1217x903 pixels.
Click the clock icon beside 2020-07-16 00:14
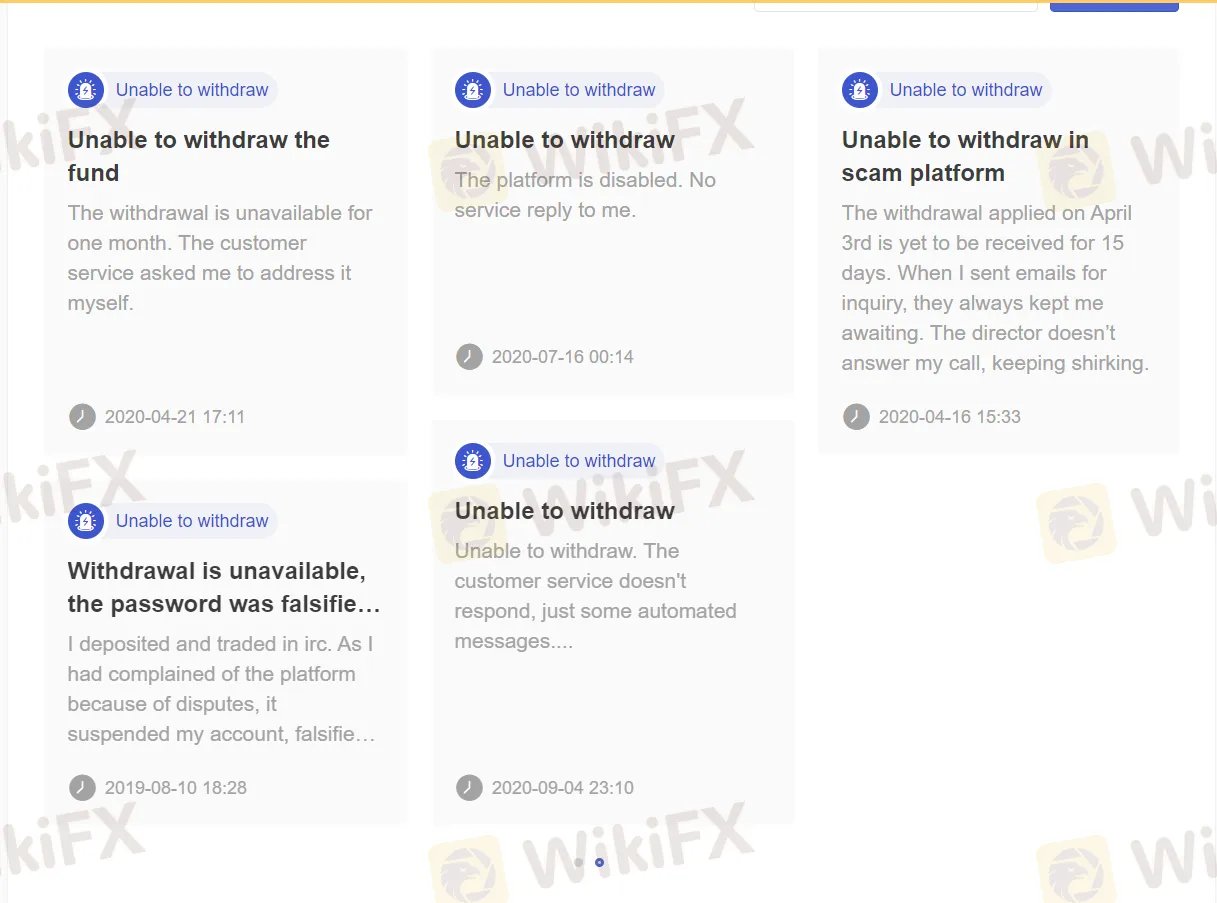469,356
